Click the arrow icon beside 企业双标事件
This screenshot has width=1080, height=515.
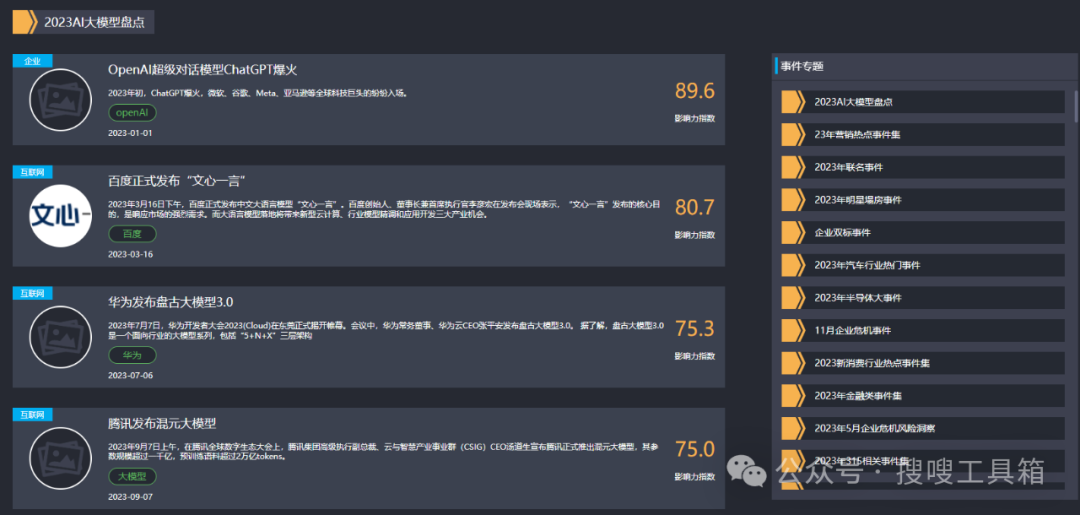click(793, 233)
